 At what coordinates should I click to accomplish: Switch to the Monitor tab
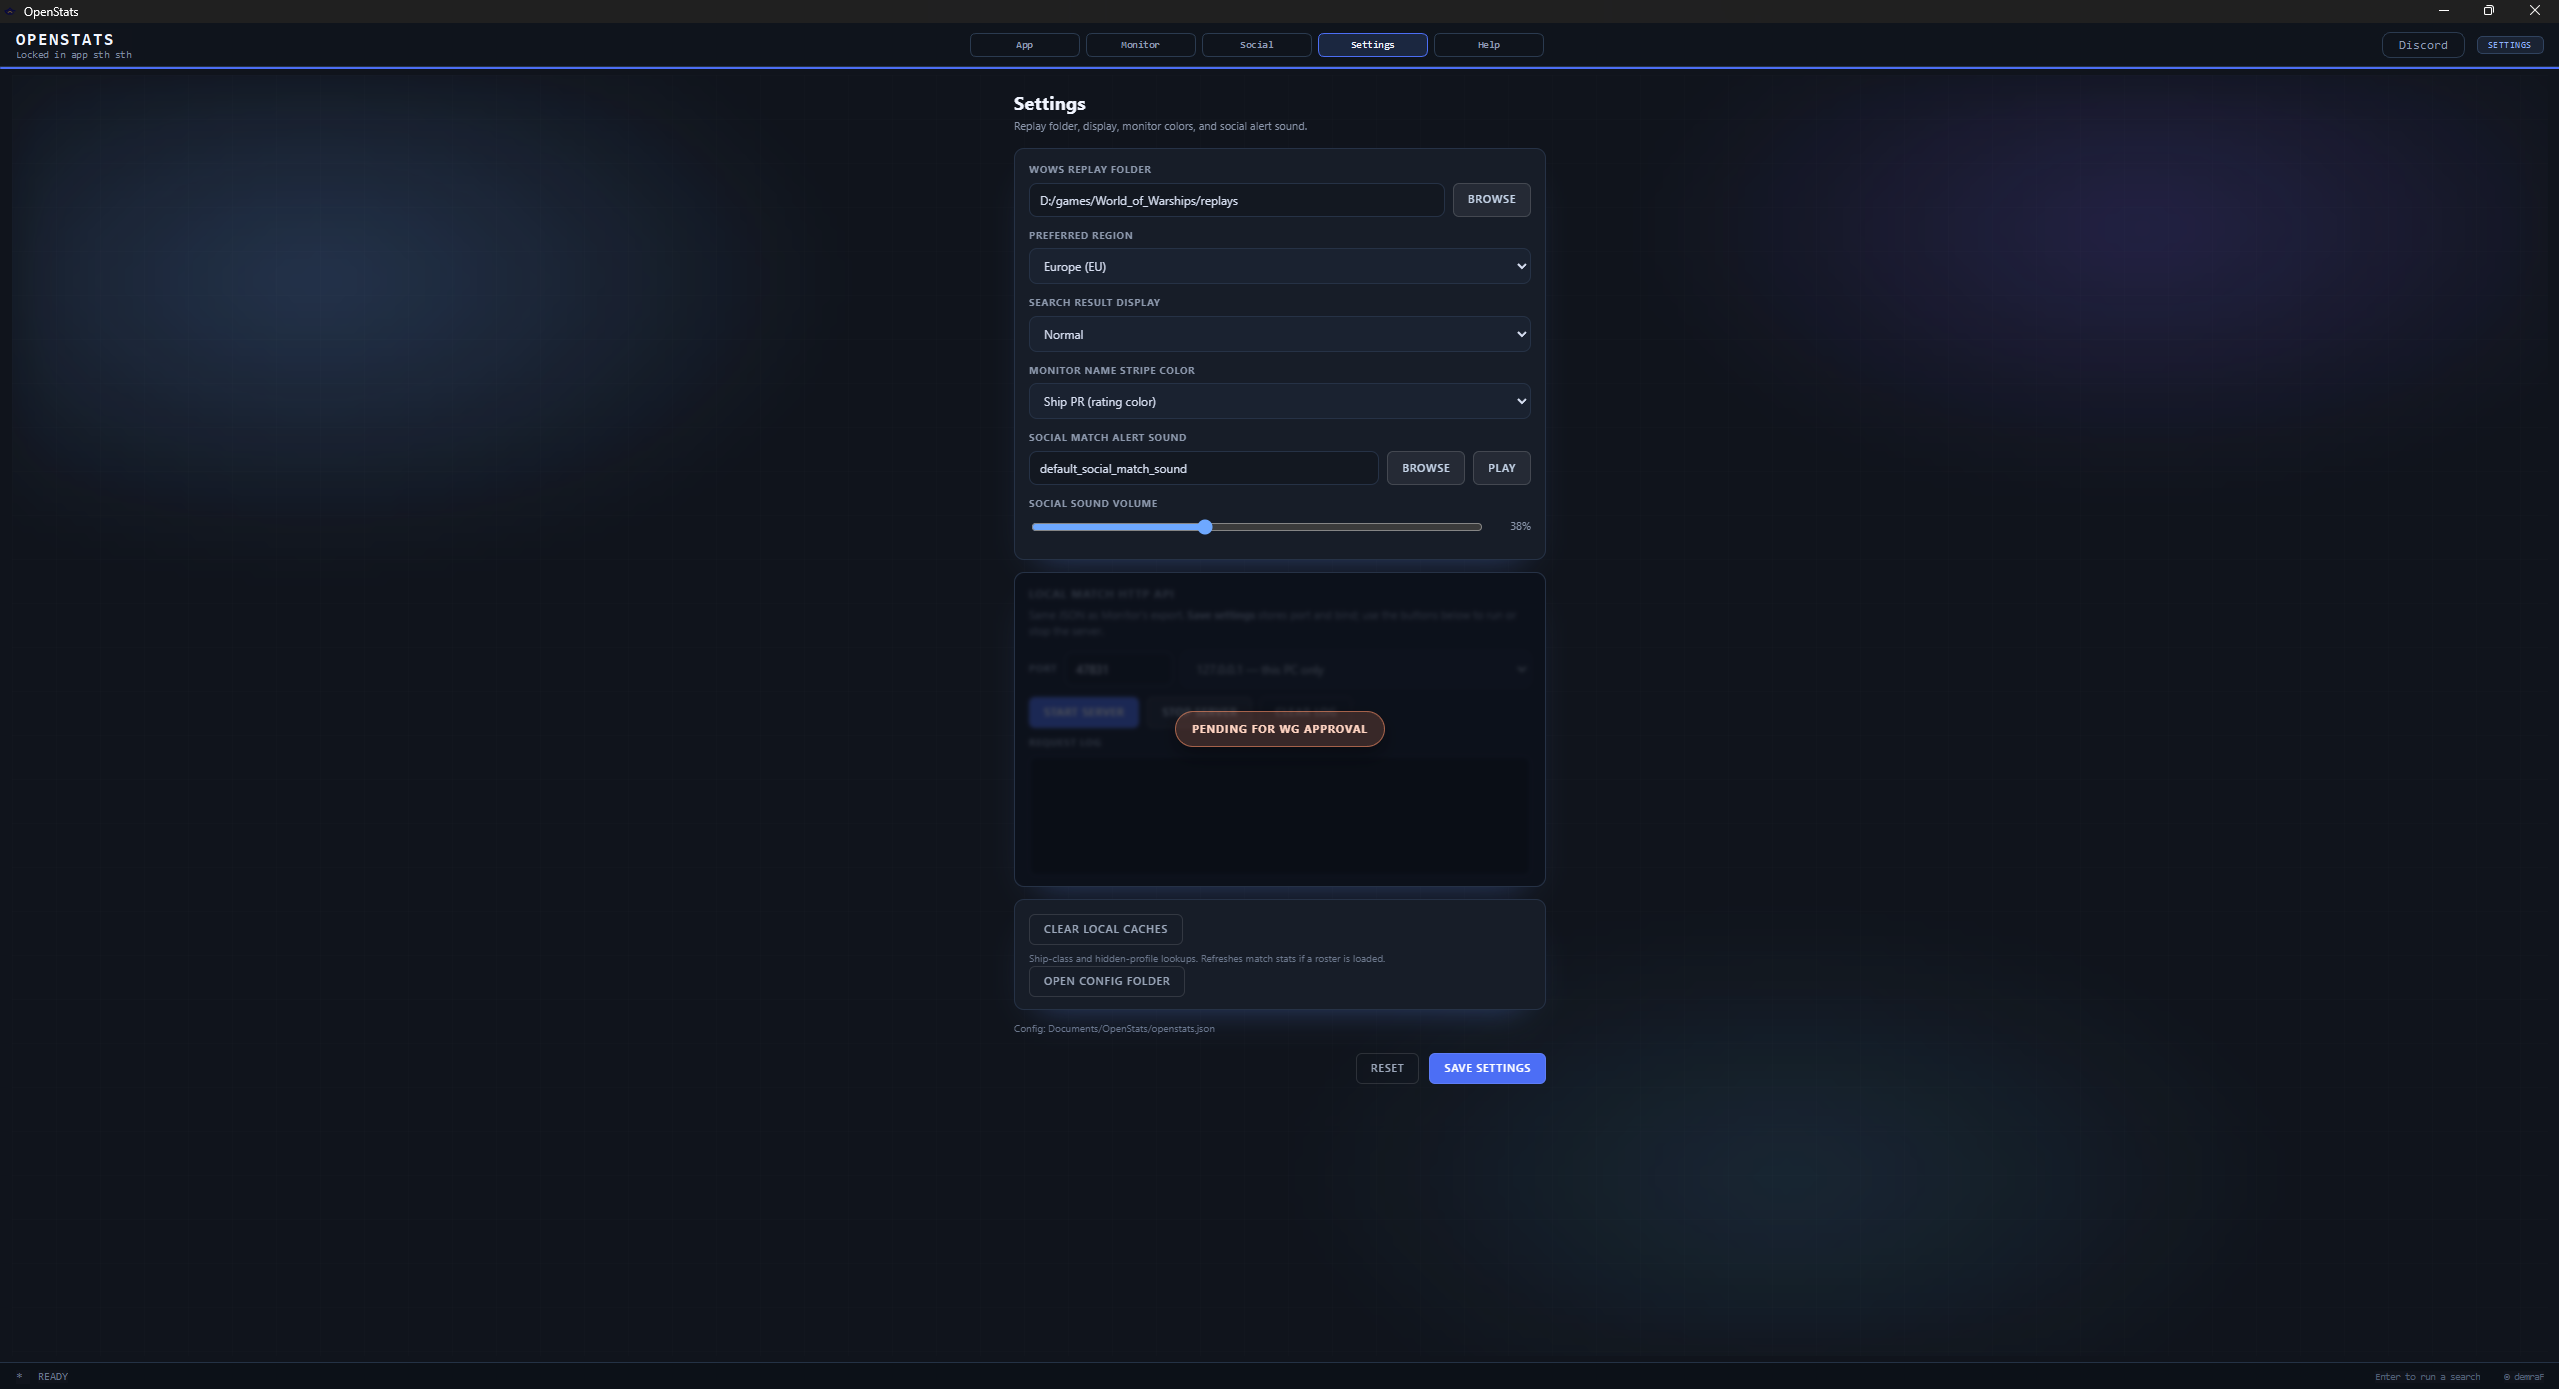[1139, 44]
